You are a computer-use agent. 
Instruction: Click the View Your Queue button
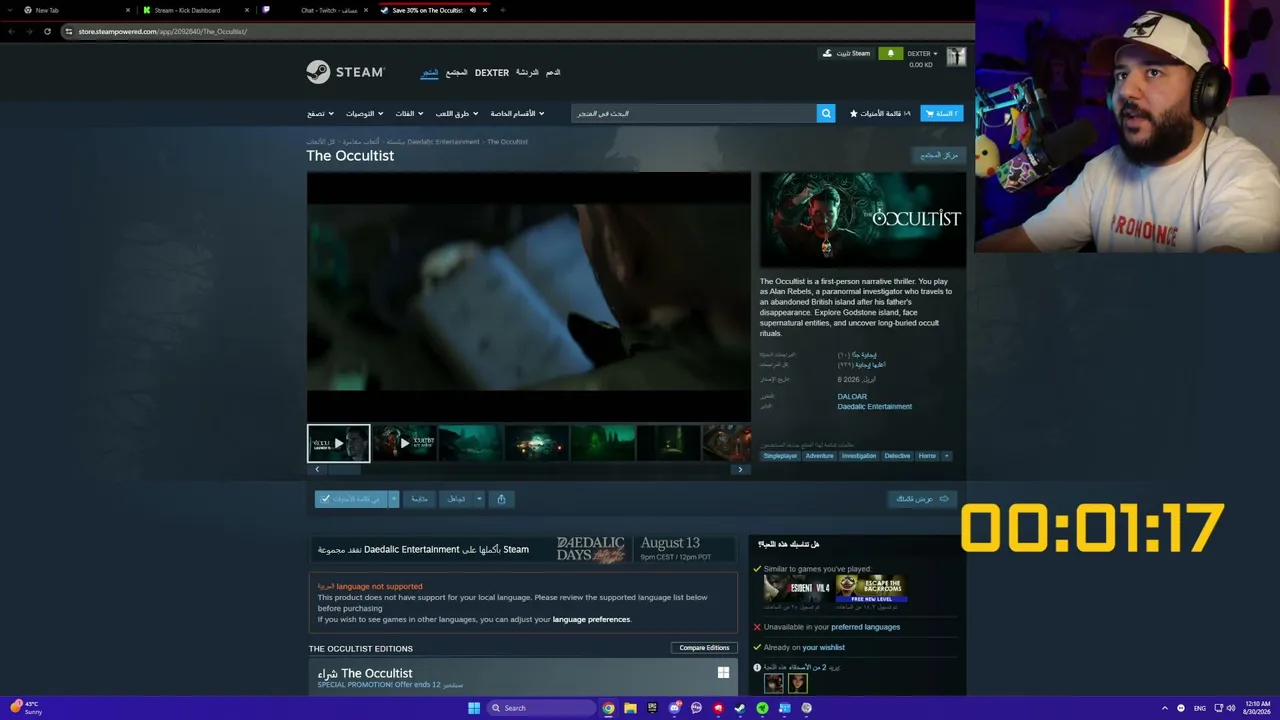pos(922,499)
